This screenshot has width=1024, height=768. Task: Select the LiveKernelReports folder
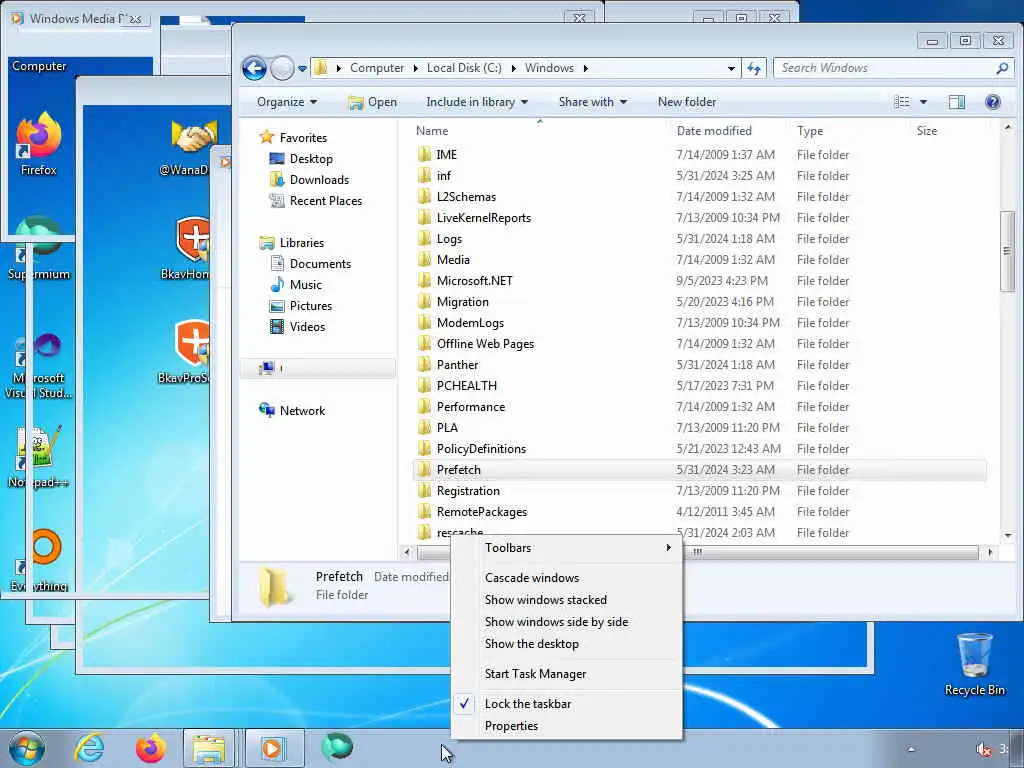click(483, 217)
